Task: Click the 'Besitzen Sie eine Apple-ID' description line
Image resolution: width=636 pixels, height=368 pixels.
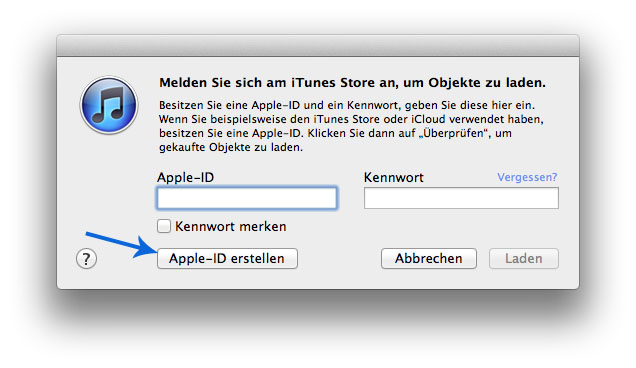Action: [347, 105]
